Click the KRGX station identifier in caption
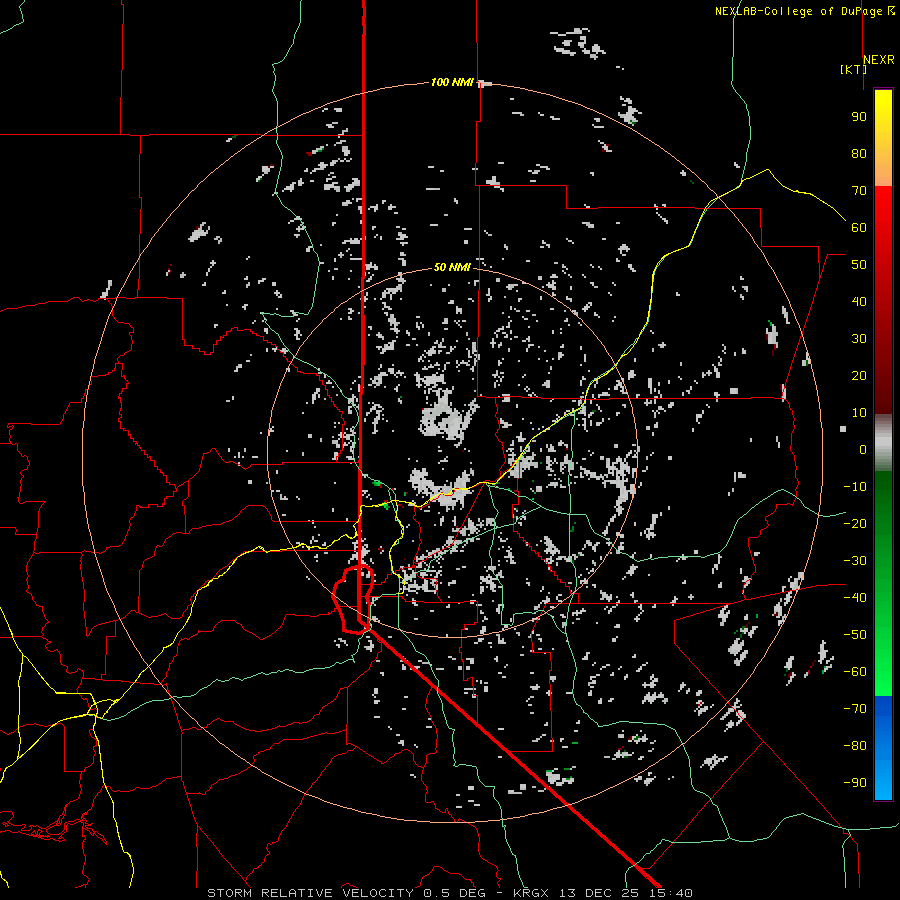 [532, 893]
